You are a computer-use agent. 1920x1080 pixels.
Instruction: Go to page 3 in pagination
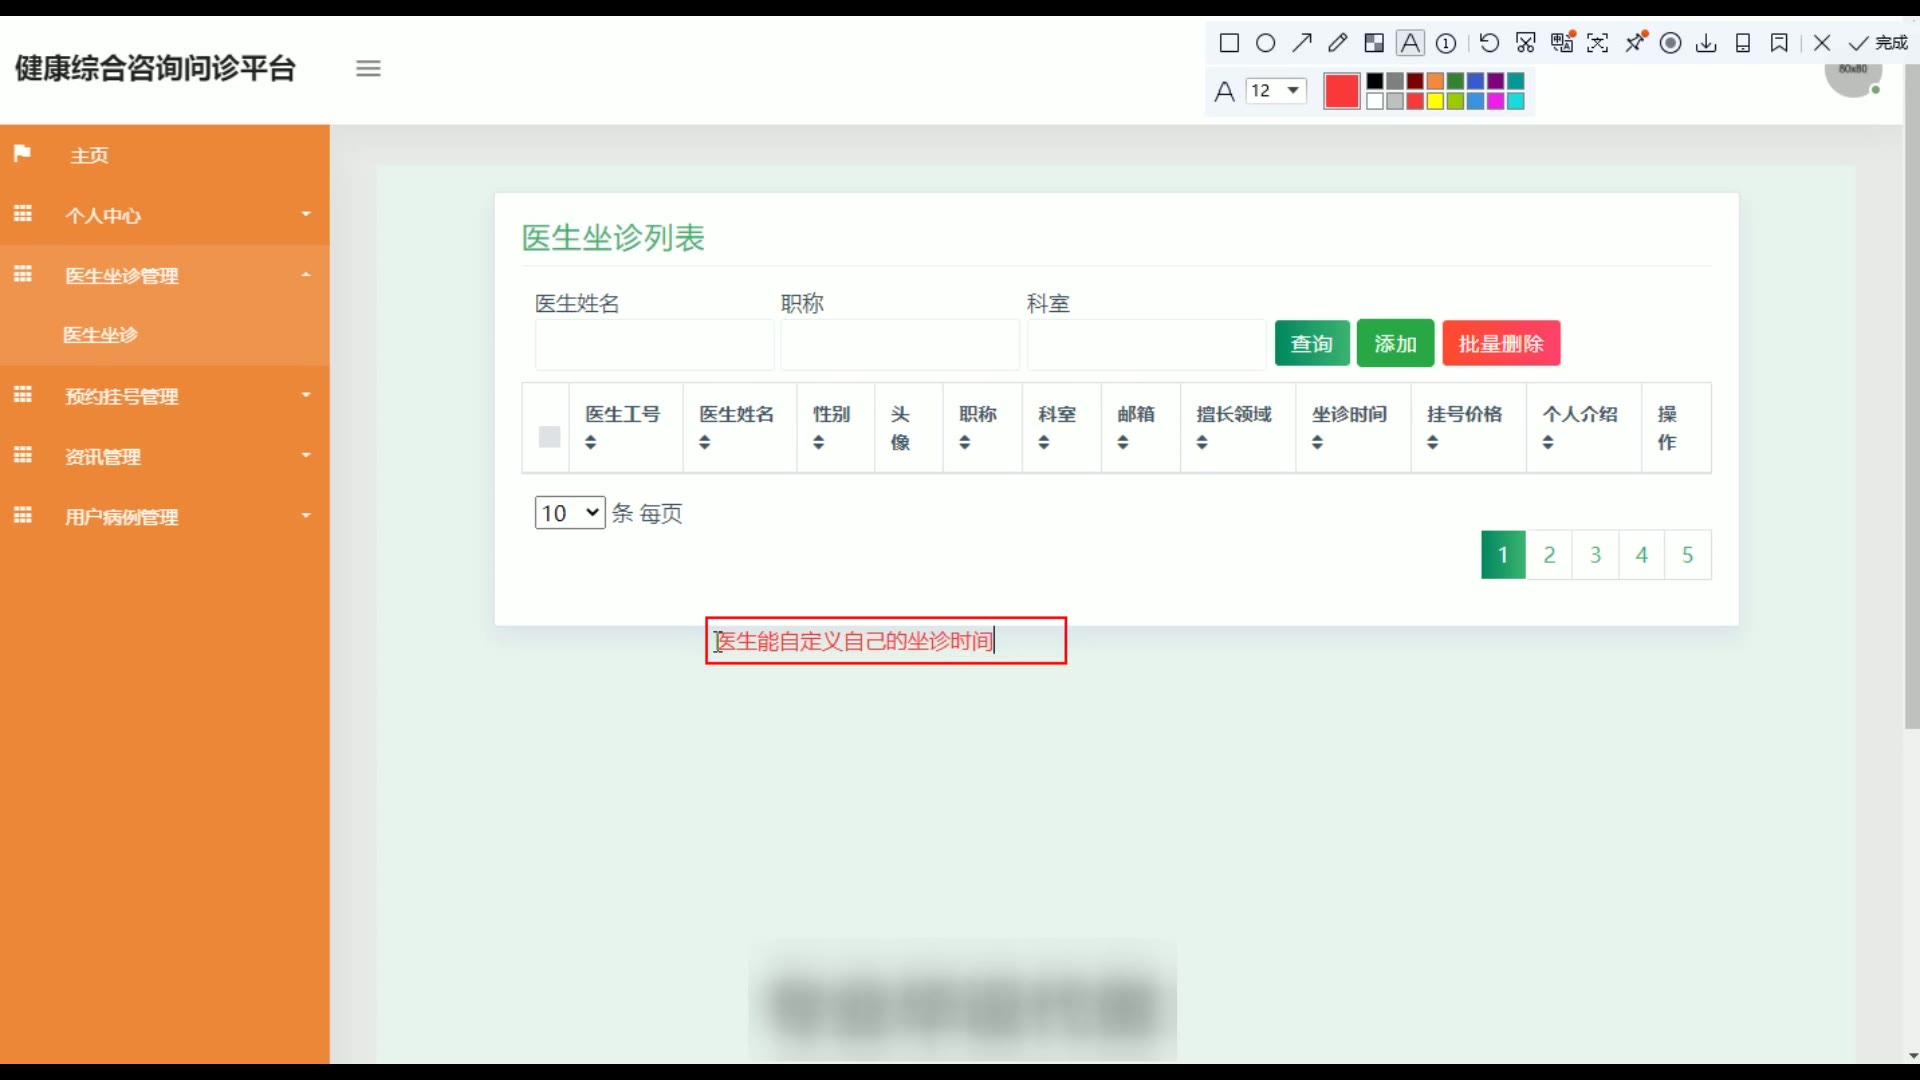click(1595, 555)
